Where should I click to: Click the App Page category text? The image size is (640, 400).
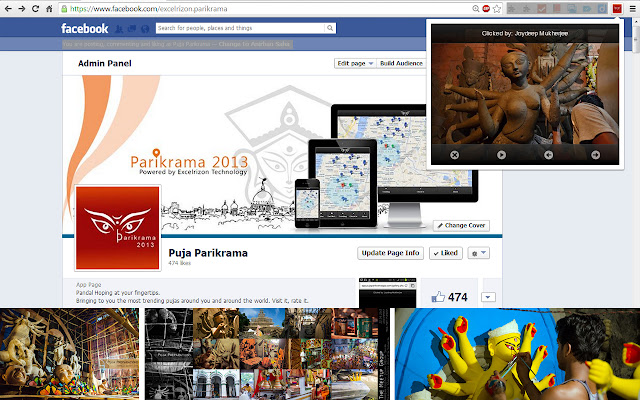[89, 284]
